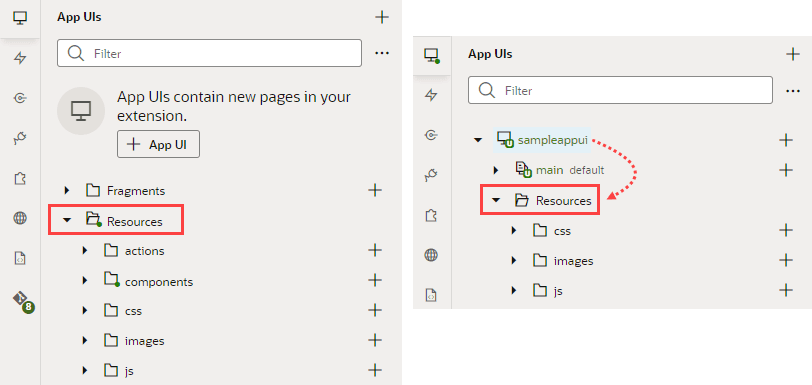This screenshot has width=812, height=385.
Task: Select css label in Fragments panel
Action: [x=134, y=311]
